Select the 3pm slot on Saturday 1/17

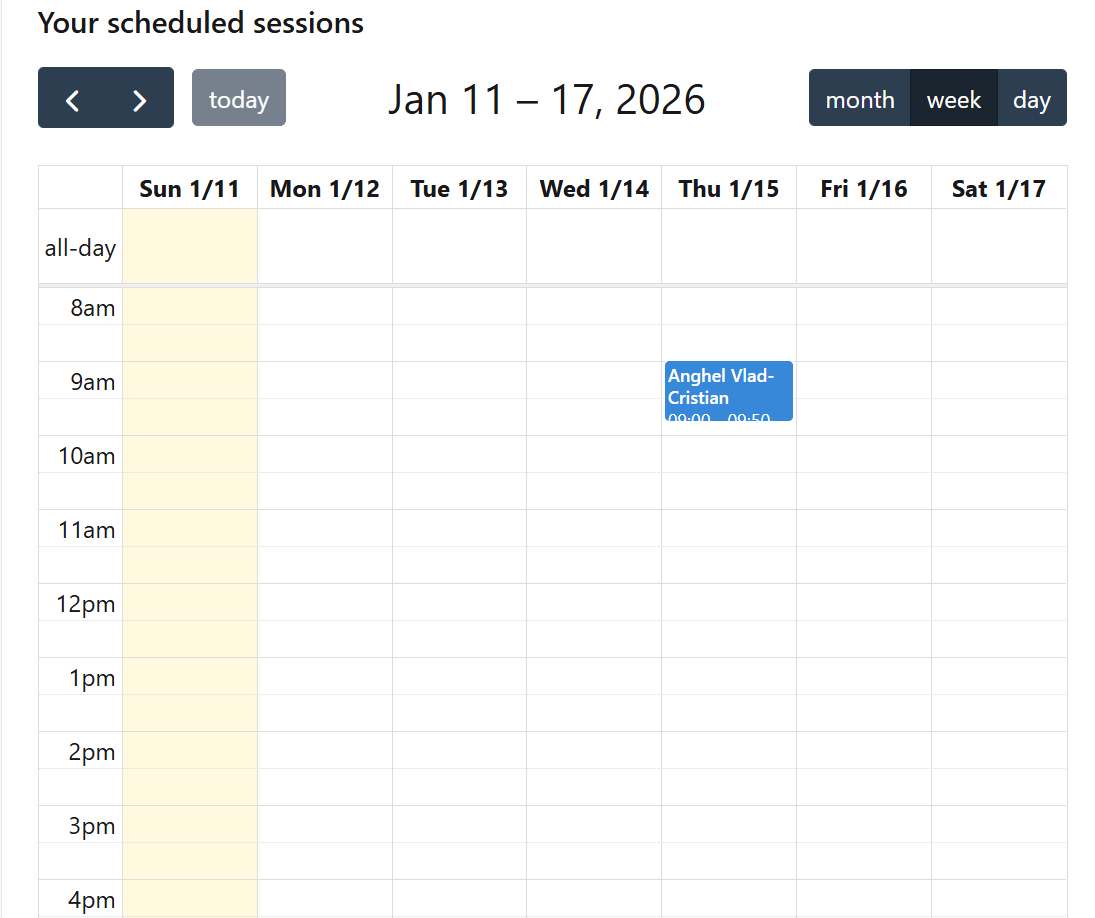999,825
